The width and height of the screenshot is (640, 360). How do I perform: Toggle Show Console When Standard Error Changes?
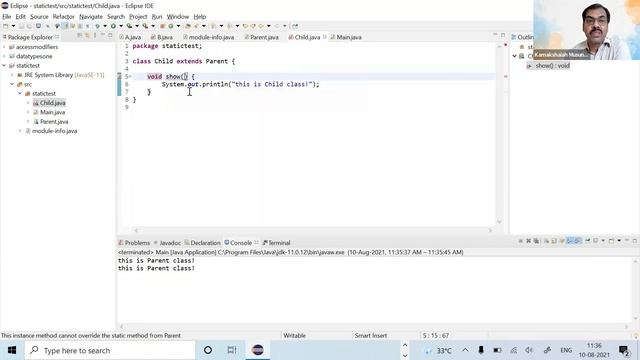[578, 241]
